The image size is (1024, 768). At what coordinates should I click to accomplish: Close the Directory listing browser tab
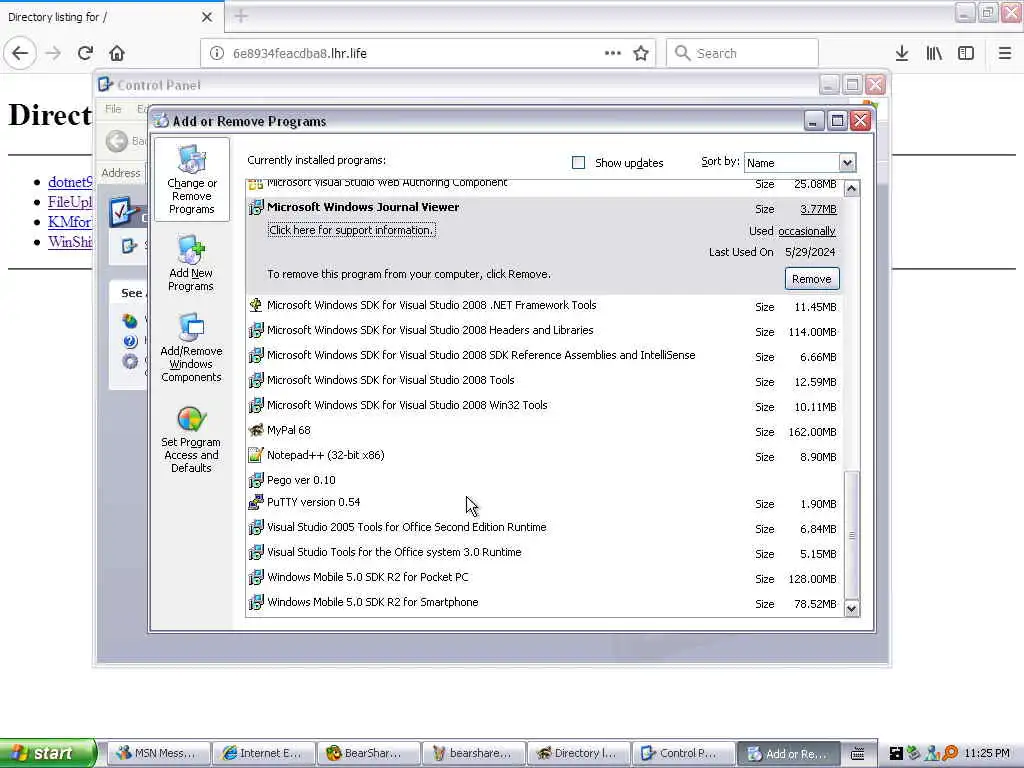coord(207,17)
